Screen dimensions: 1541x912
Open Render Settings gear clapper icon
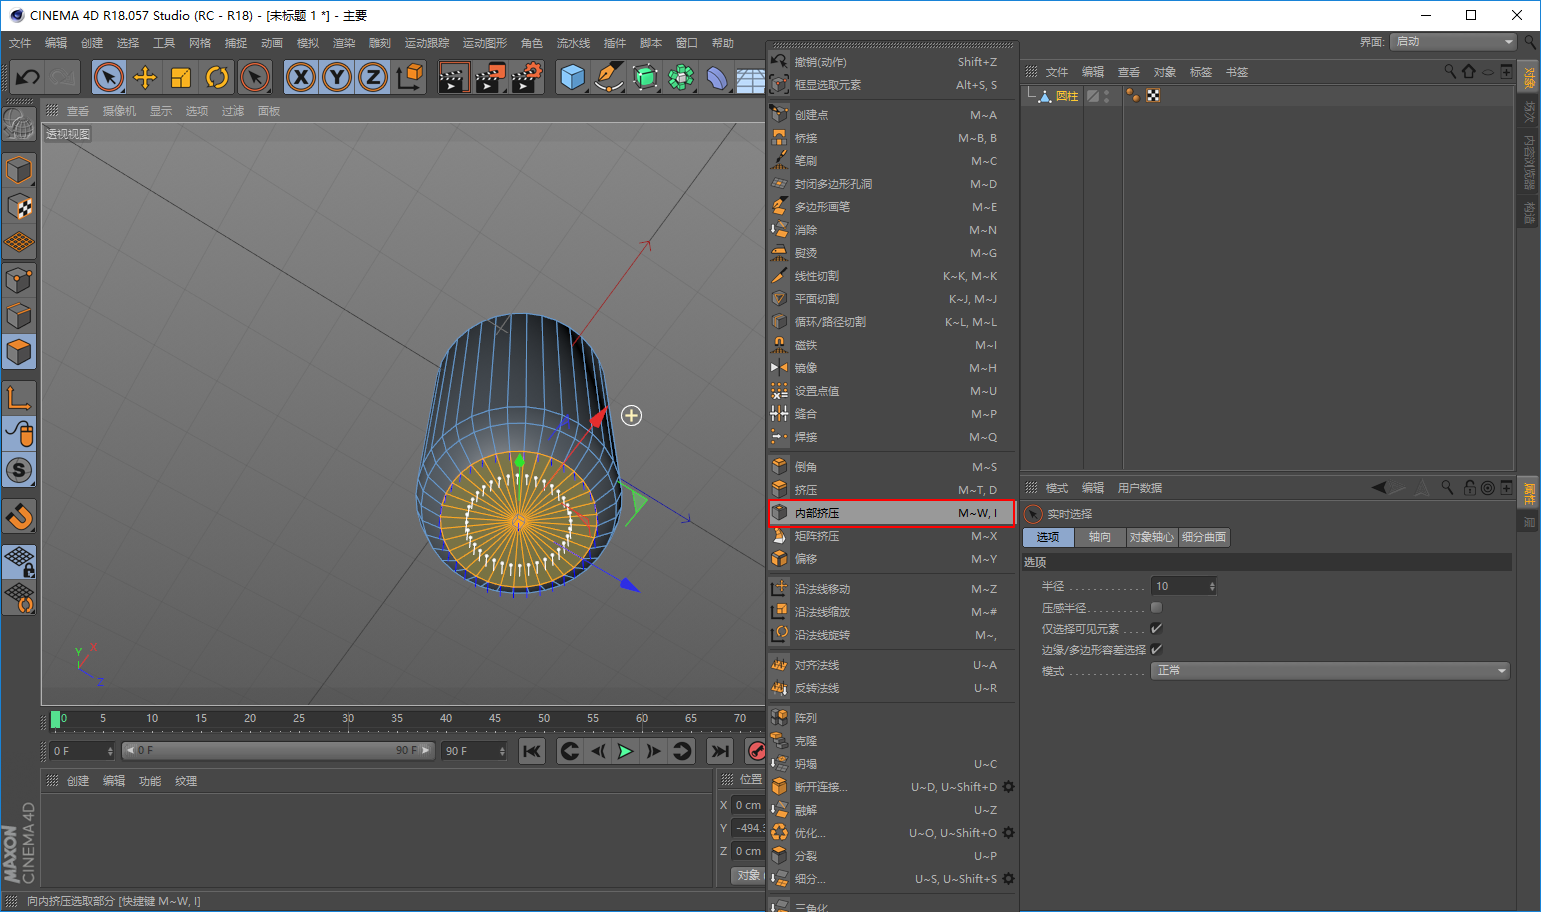(526, 77)
